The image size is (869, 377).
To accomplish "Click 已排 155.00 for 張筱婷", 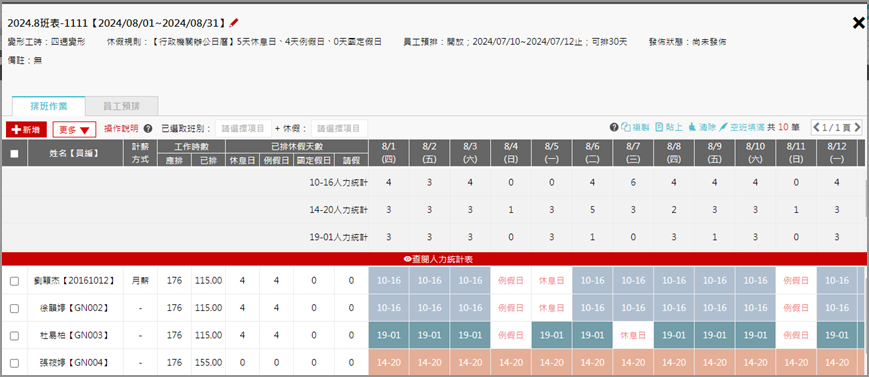I will pos(208,363).
